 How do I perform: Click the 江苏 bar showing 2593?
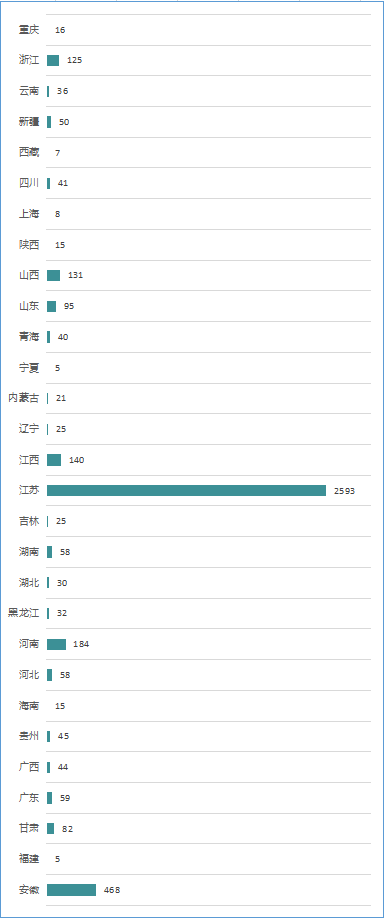tap(186, 490)
